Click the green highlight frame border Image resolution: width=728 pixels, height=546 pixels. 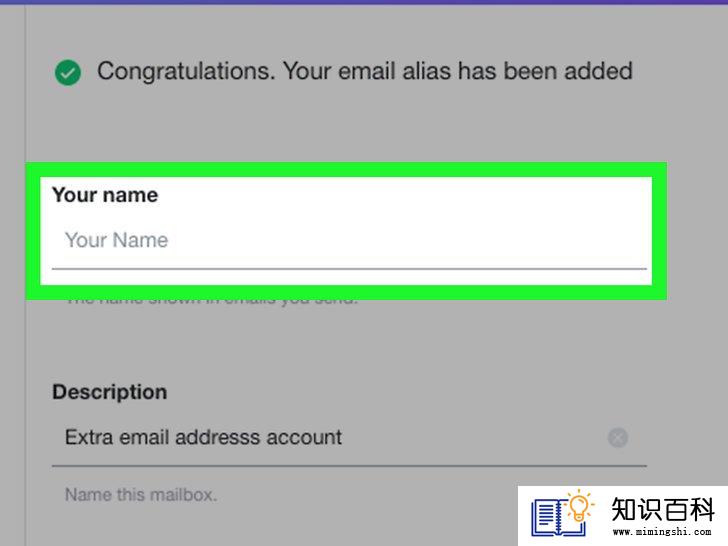[346, 169]
